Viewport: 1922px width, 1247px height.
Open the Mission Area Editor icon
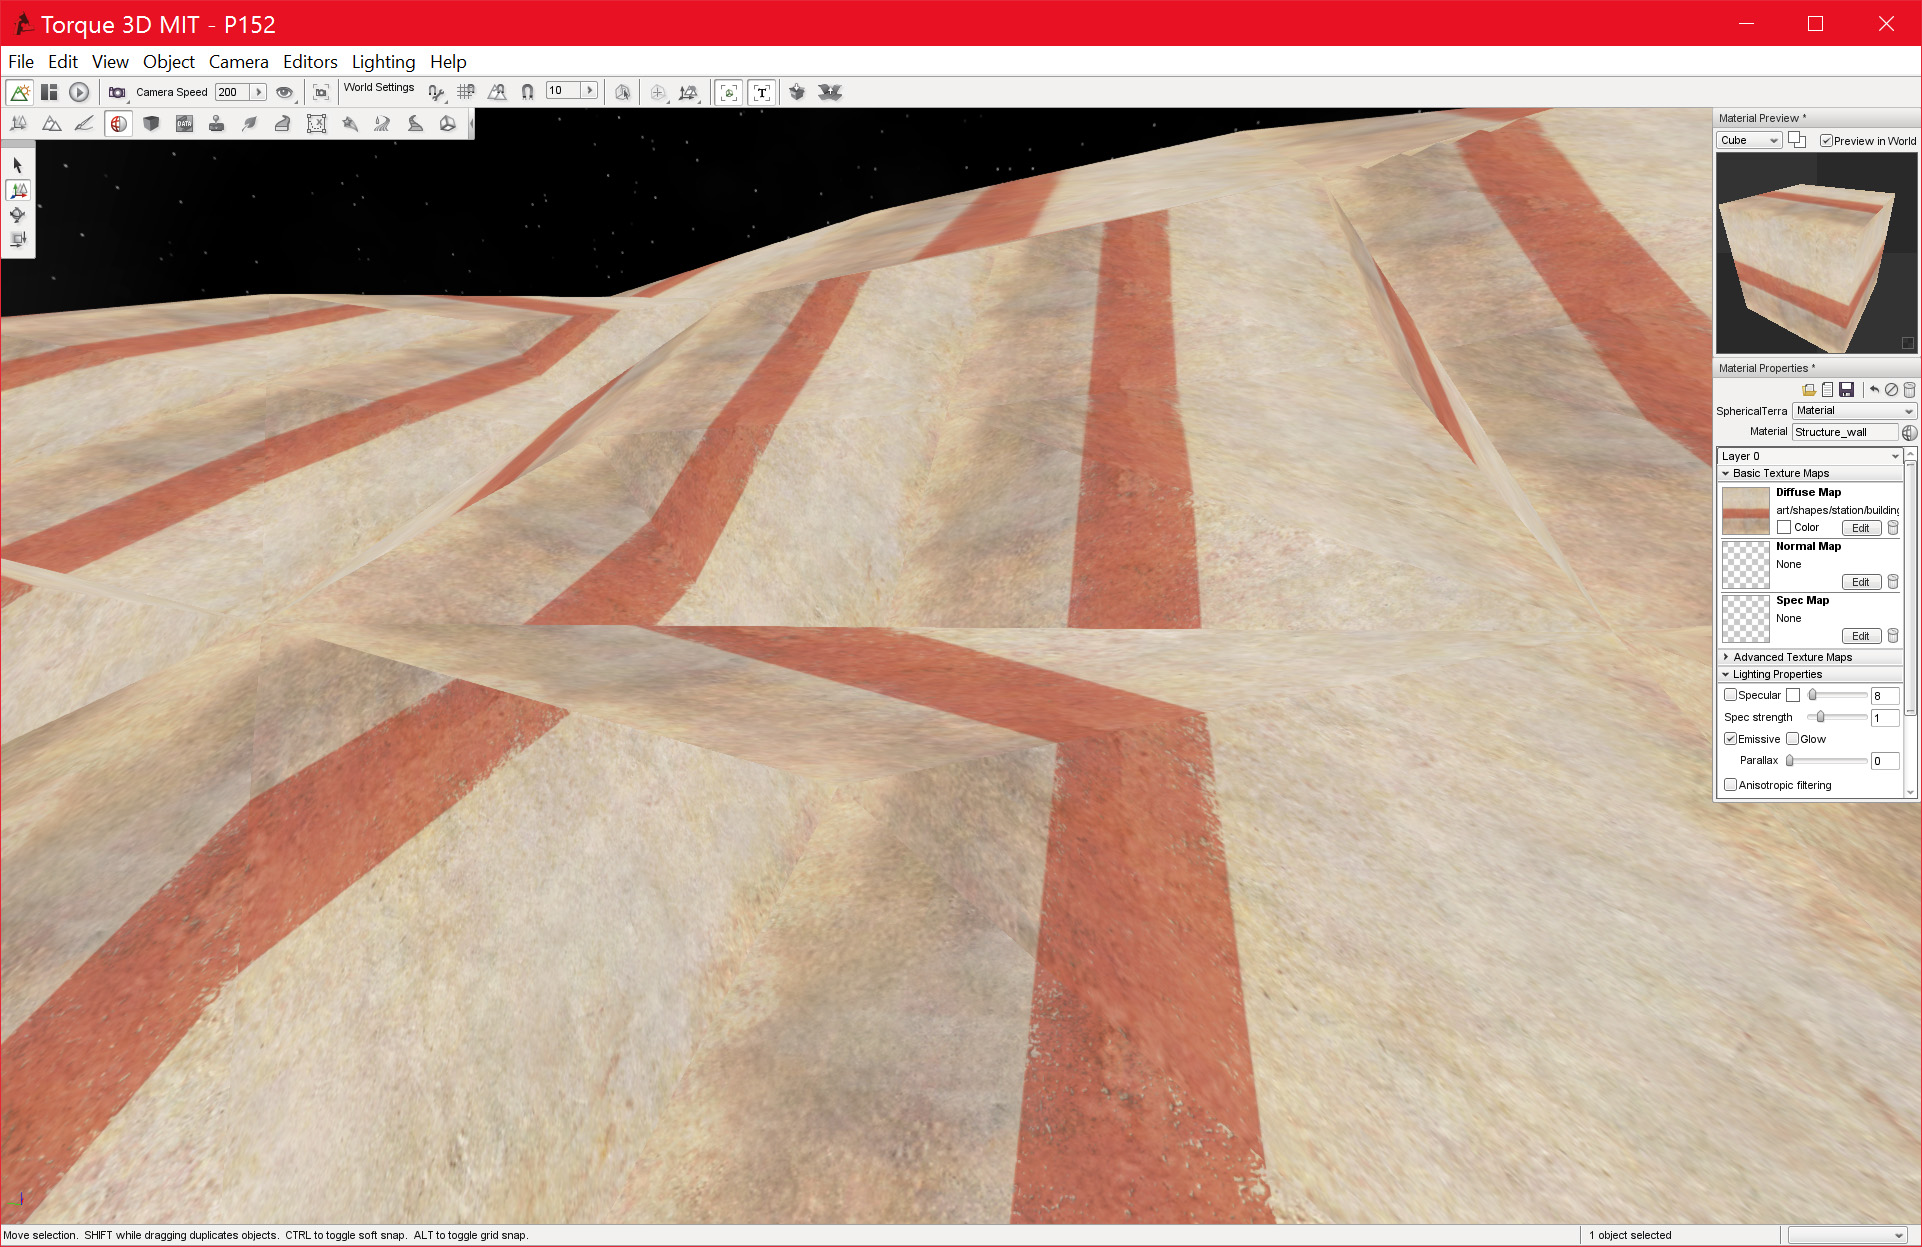tap(316, 124)
